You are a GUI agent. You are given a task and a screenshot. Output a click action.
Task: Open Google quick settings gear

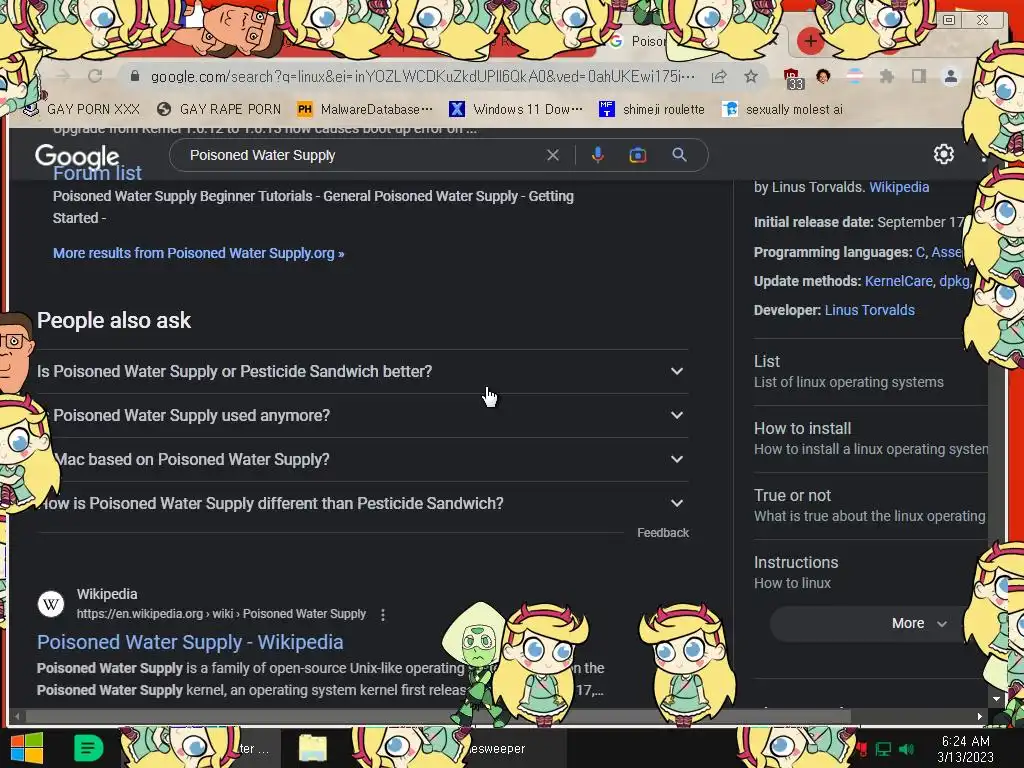pos(944,154)
